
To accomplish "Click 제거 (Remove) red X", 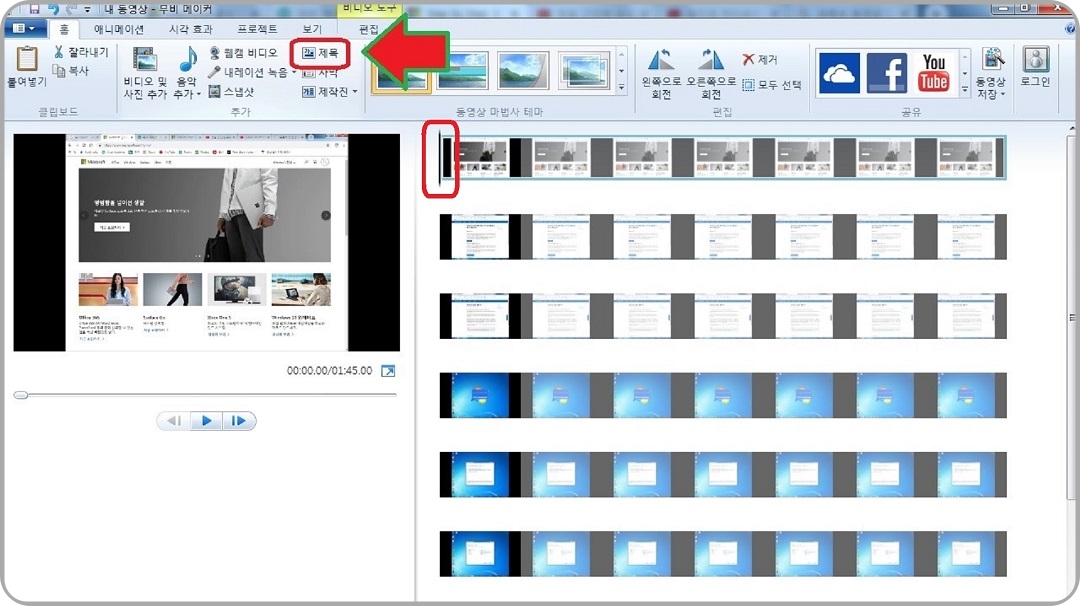I will tap(749, 59).
